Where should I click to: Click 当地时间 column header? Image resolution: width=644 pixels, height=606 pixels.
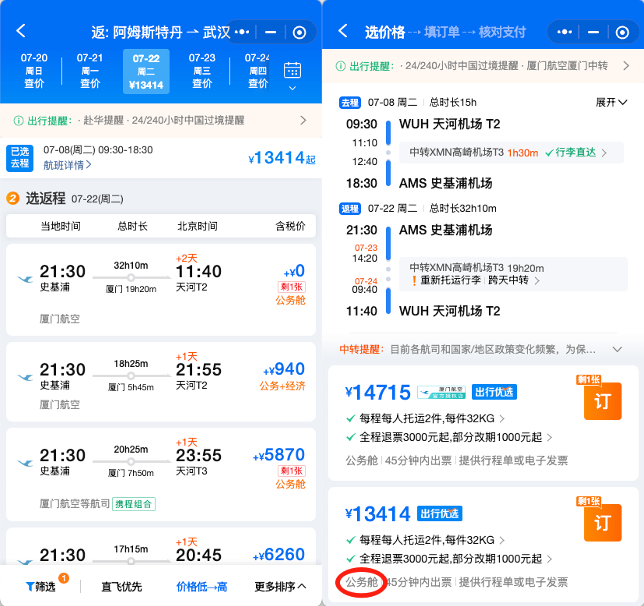point(60,226)
